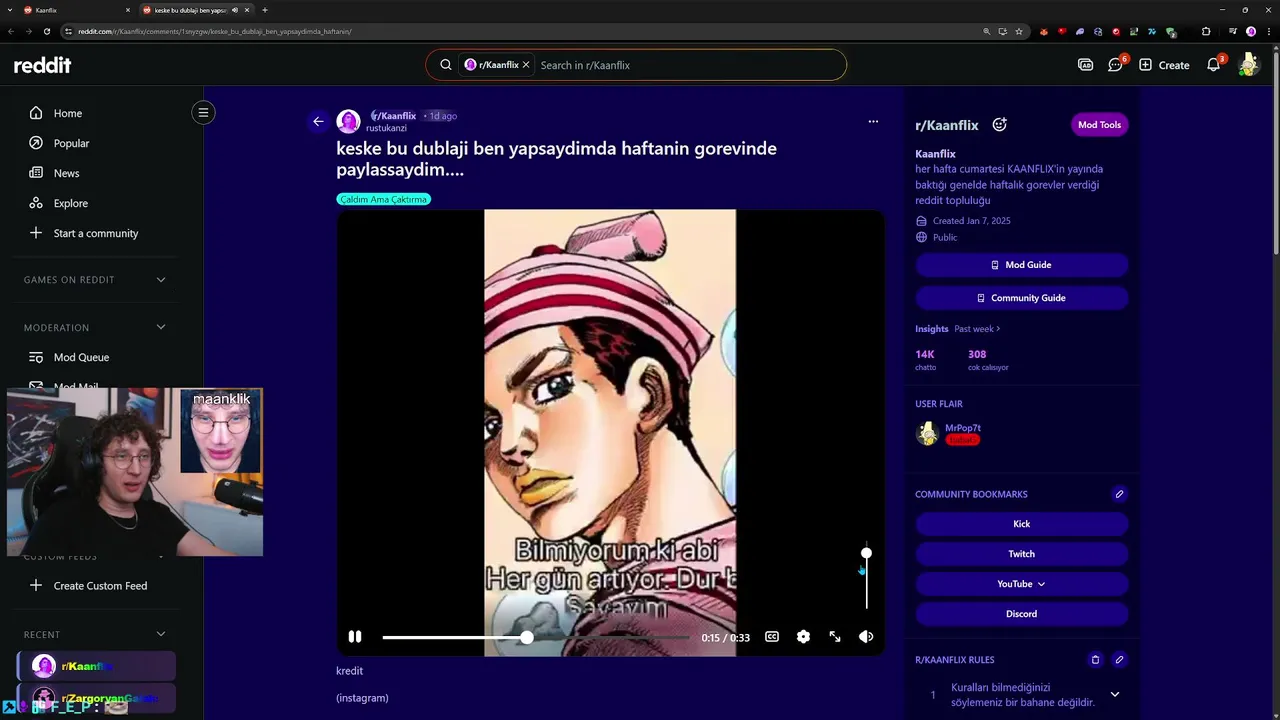
Task: Collapse the left navigation sidebar
Action: click(x=203, y=113)
